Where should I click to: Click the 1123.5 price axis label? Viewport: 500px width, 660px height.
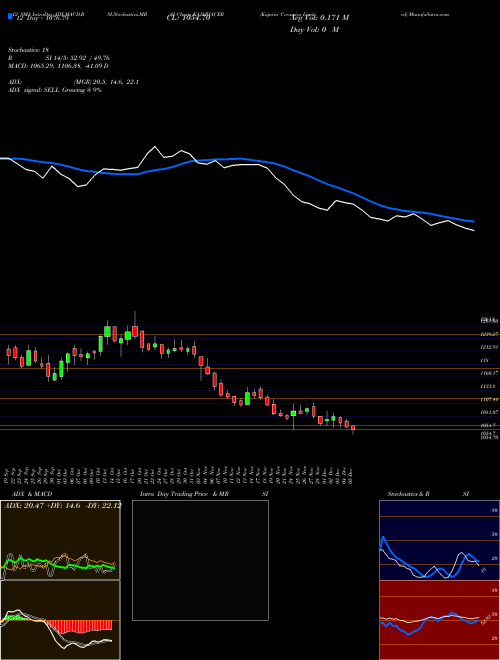[x=490, y=386]
